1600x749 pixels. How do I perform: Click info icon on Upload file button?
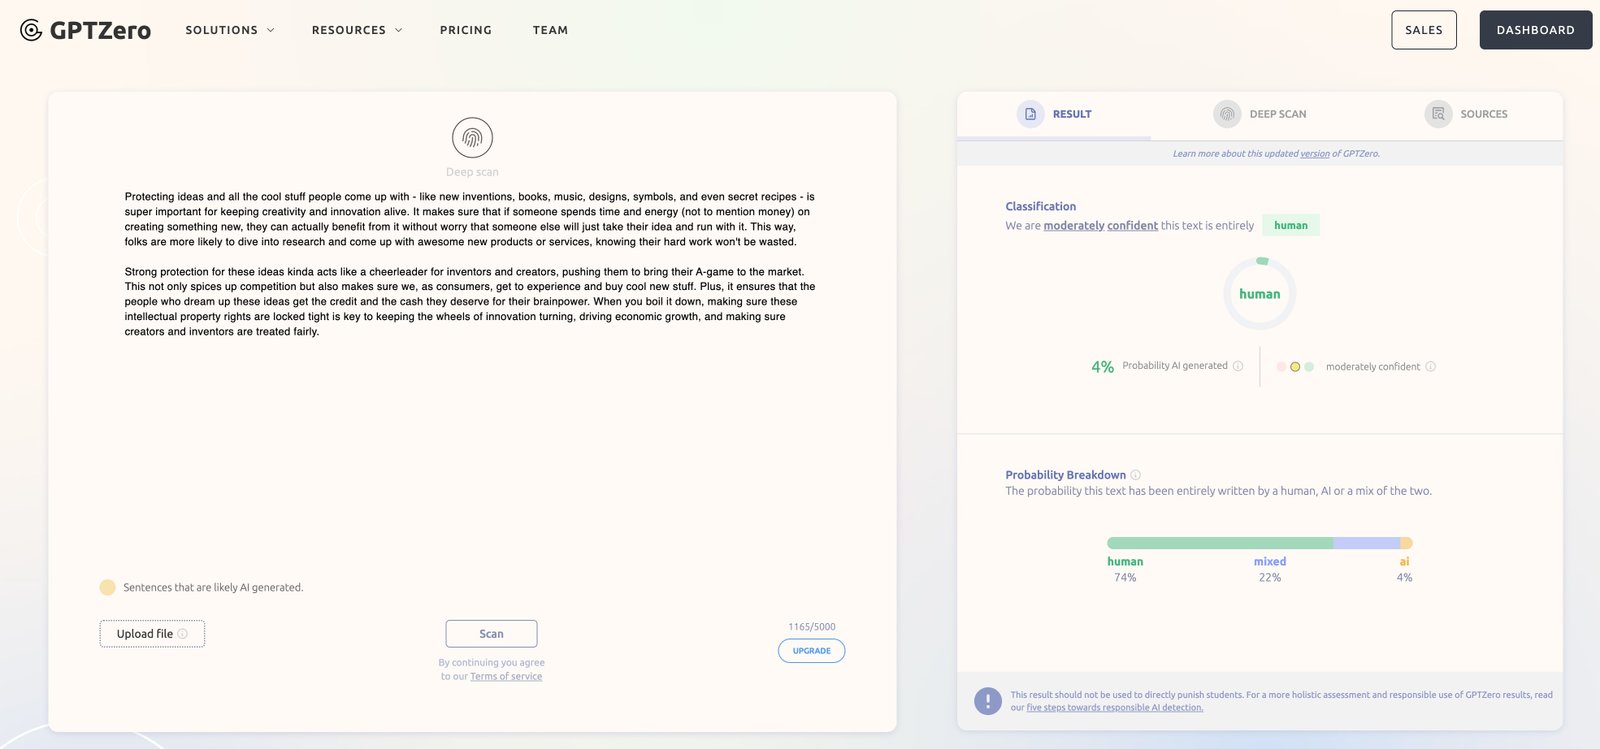tap(183, 634)
